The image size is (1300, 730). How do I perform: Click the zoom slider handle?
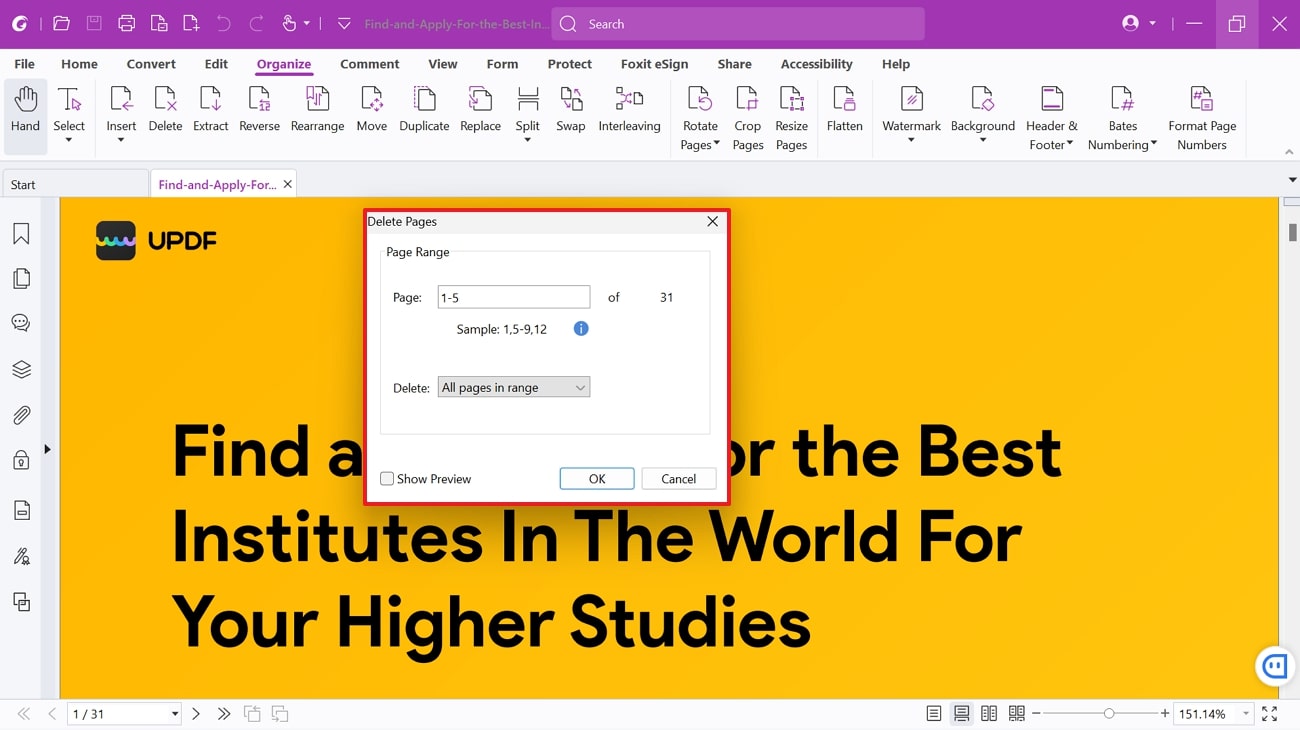click(x=1109, y=714)
